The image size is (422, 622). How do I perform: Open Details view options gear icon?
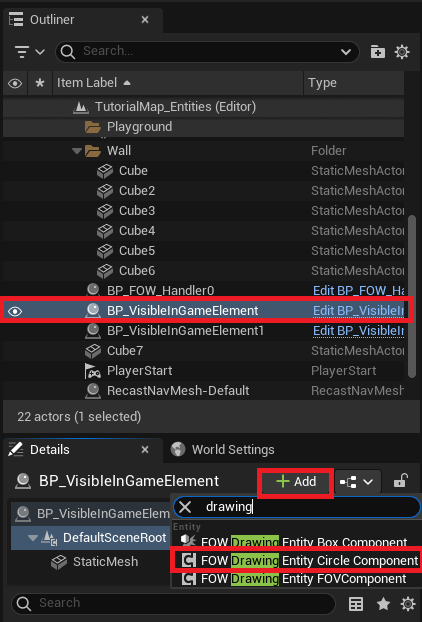408,604
